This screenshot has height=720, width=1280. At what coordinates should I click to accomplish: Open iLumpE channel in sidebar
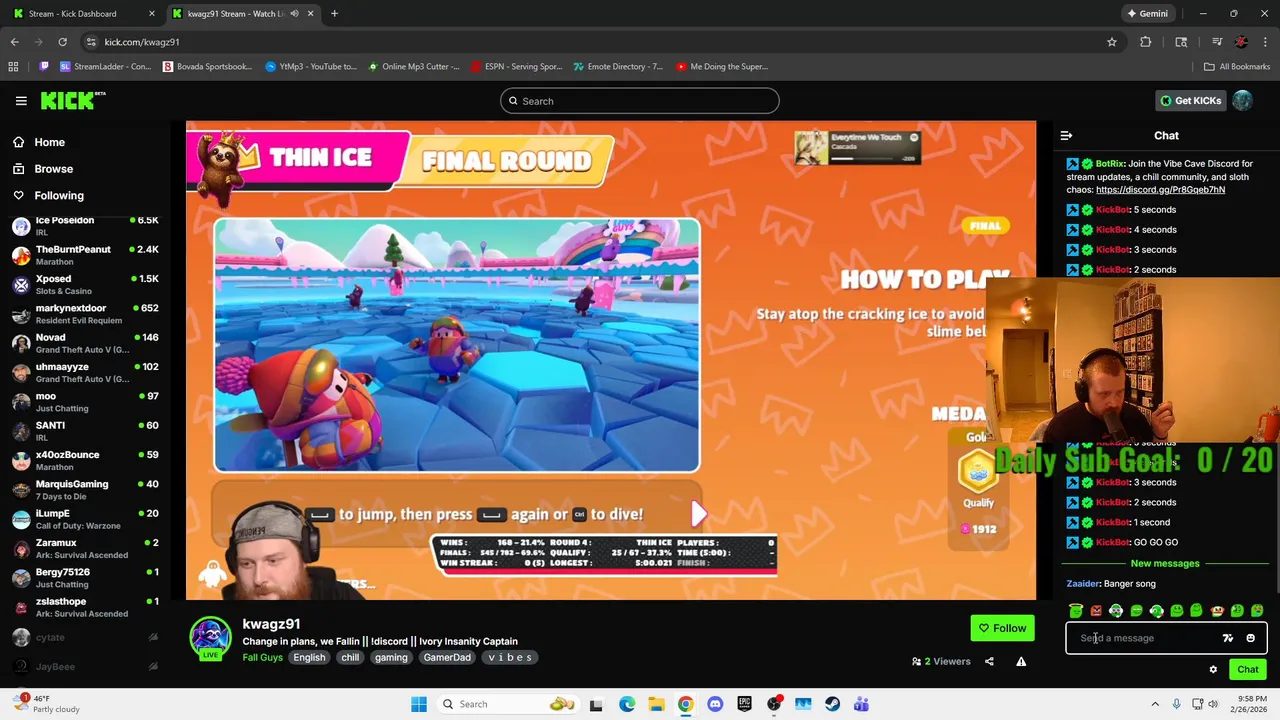pos(85,519)
